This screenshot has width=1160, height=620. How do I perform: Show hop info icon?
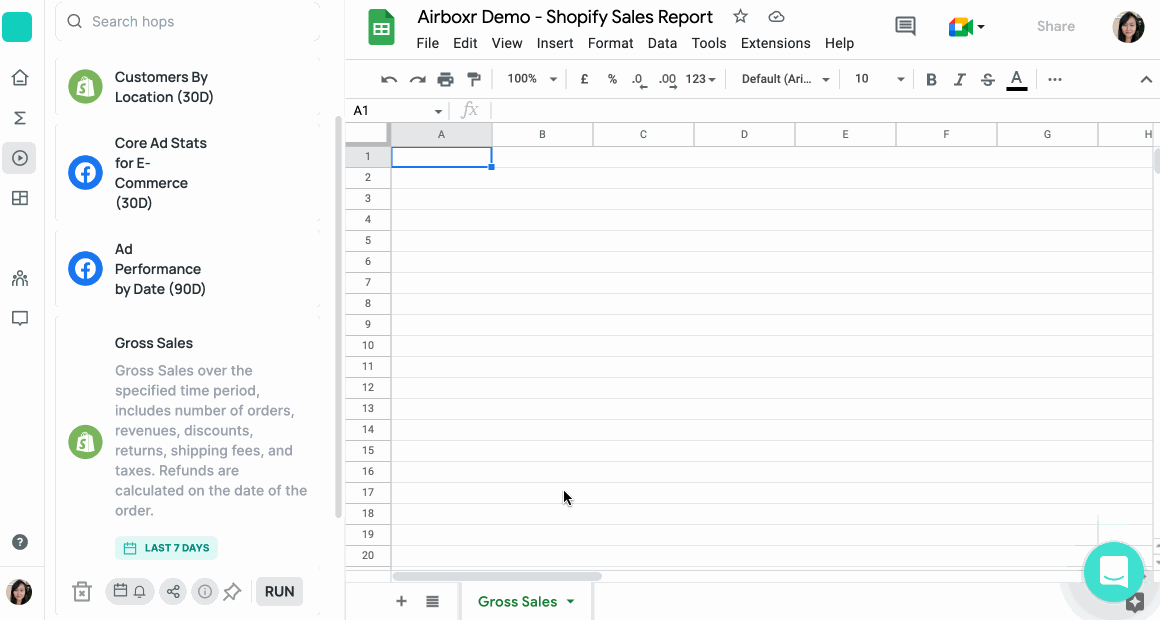coord(205,591)
